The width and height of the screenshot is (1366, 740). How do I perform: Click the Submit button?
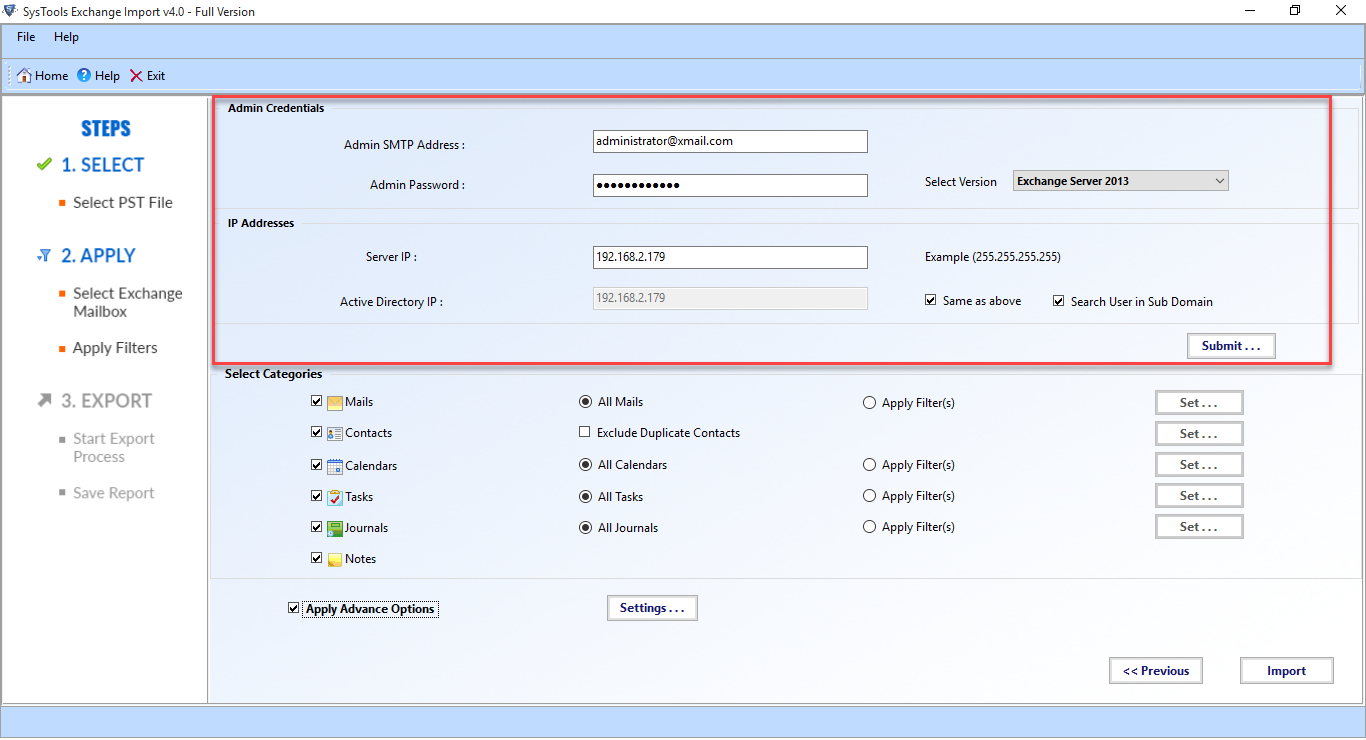point(1231,346)
